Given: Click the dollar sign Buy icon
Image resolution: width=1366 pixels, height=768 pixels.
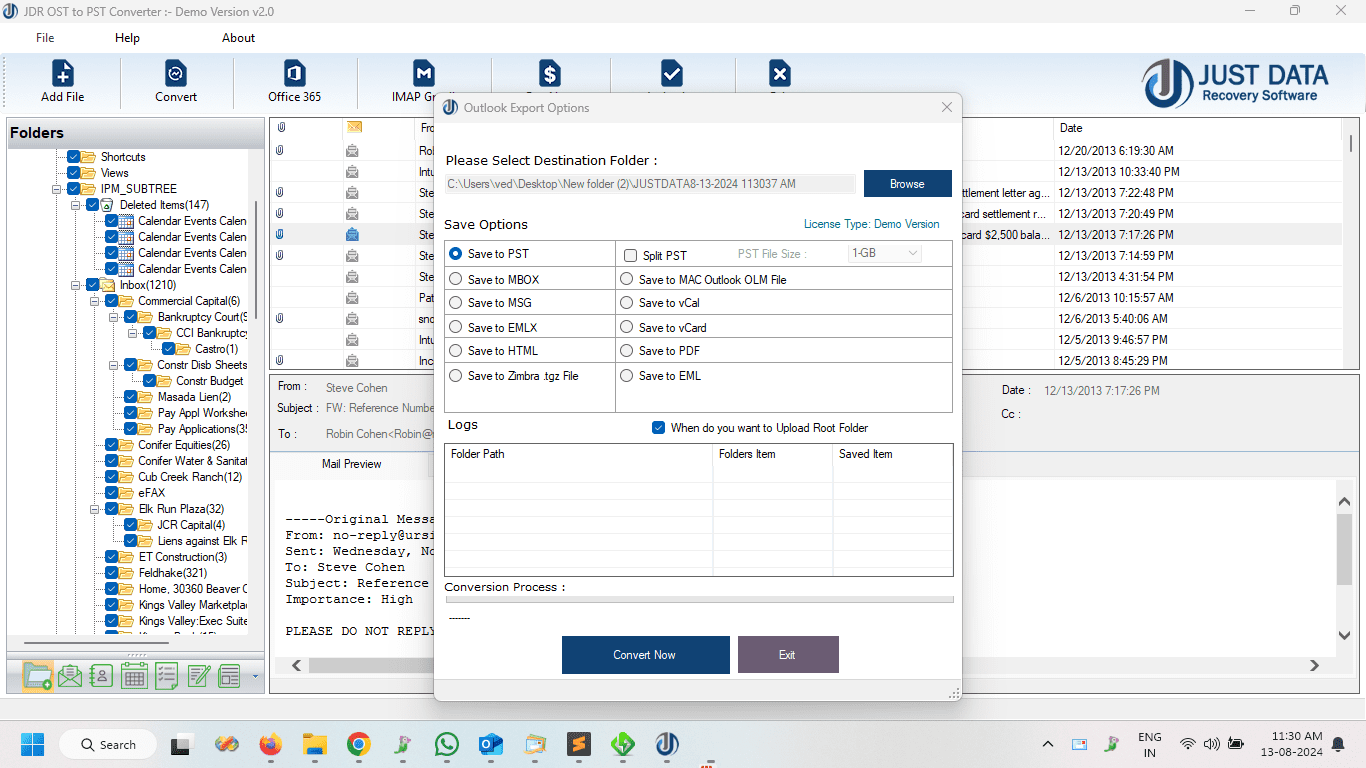Looking at the screenshot, I should point(549,74).
